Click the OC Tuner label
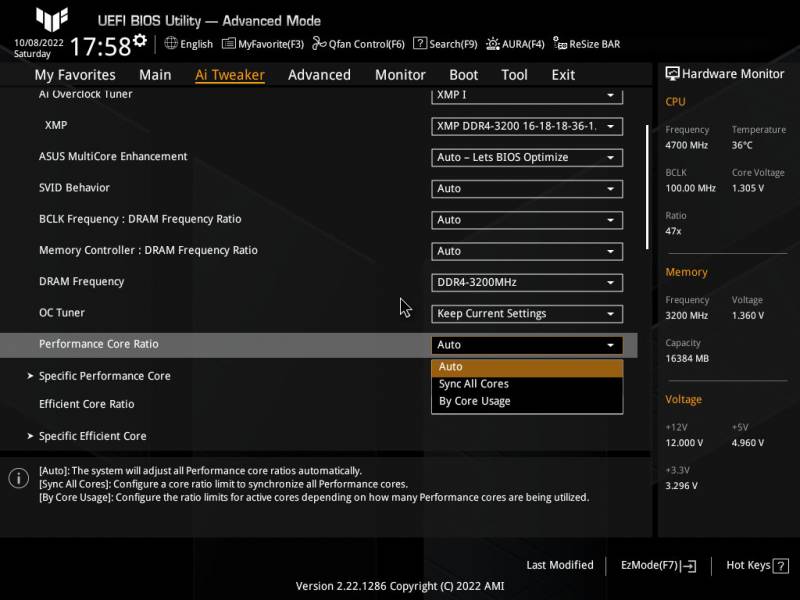The image size is (800, 600). coord(62,313)
